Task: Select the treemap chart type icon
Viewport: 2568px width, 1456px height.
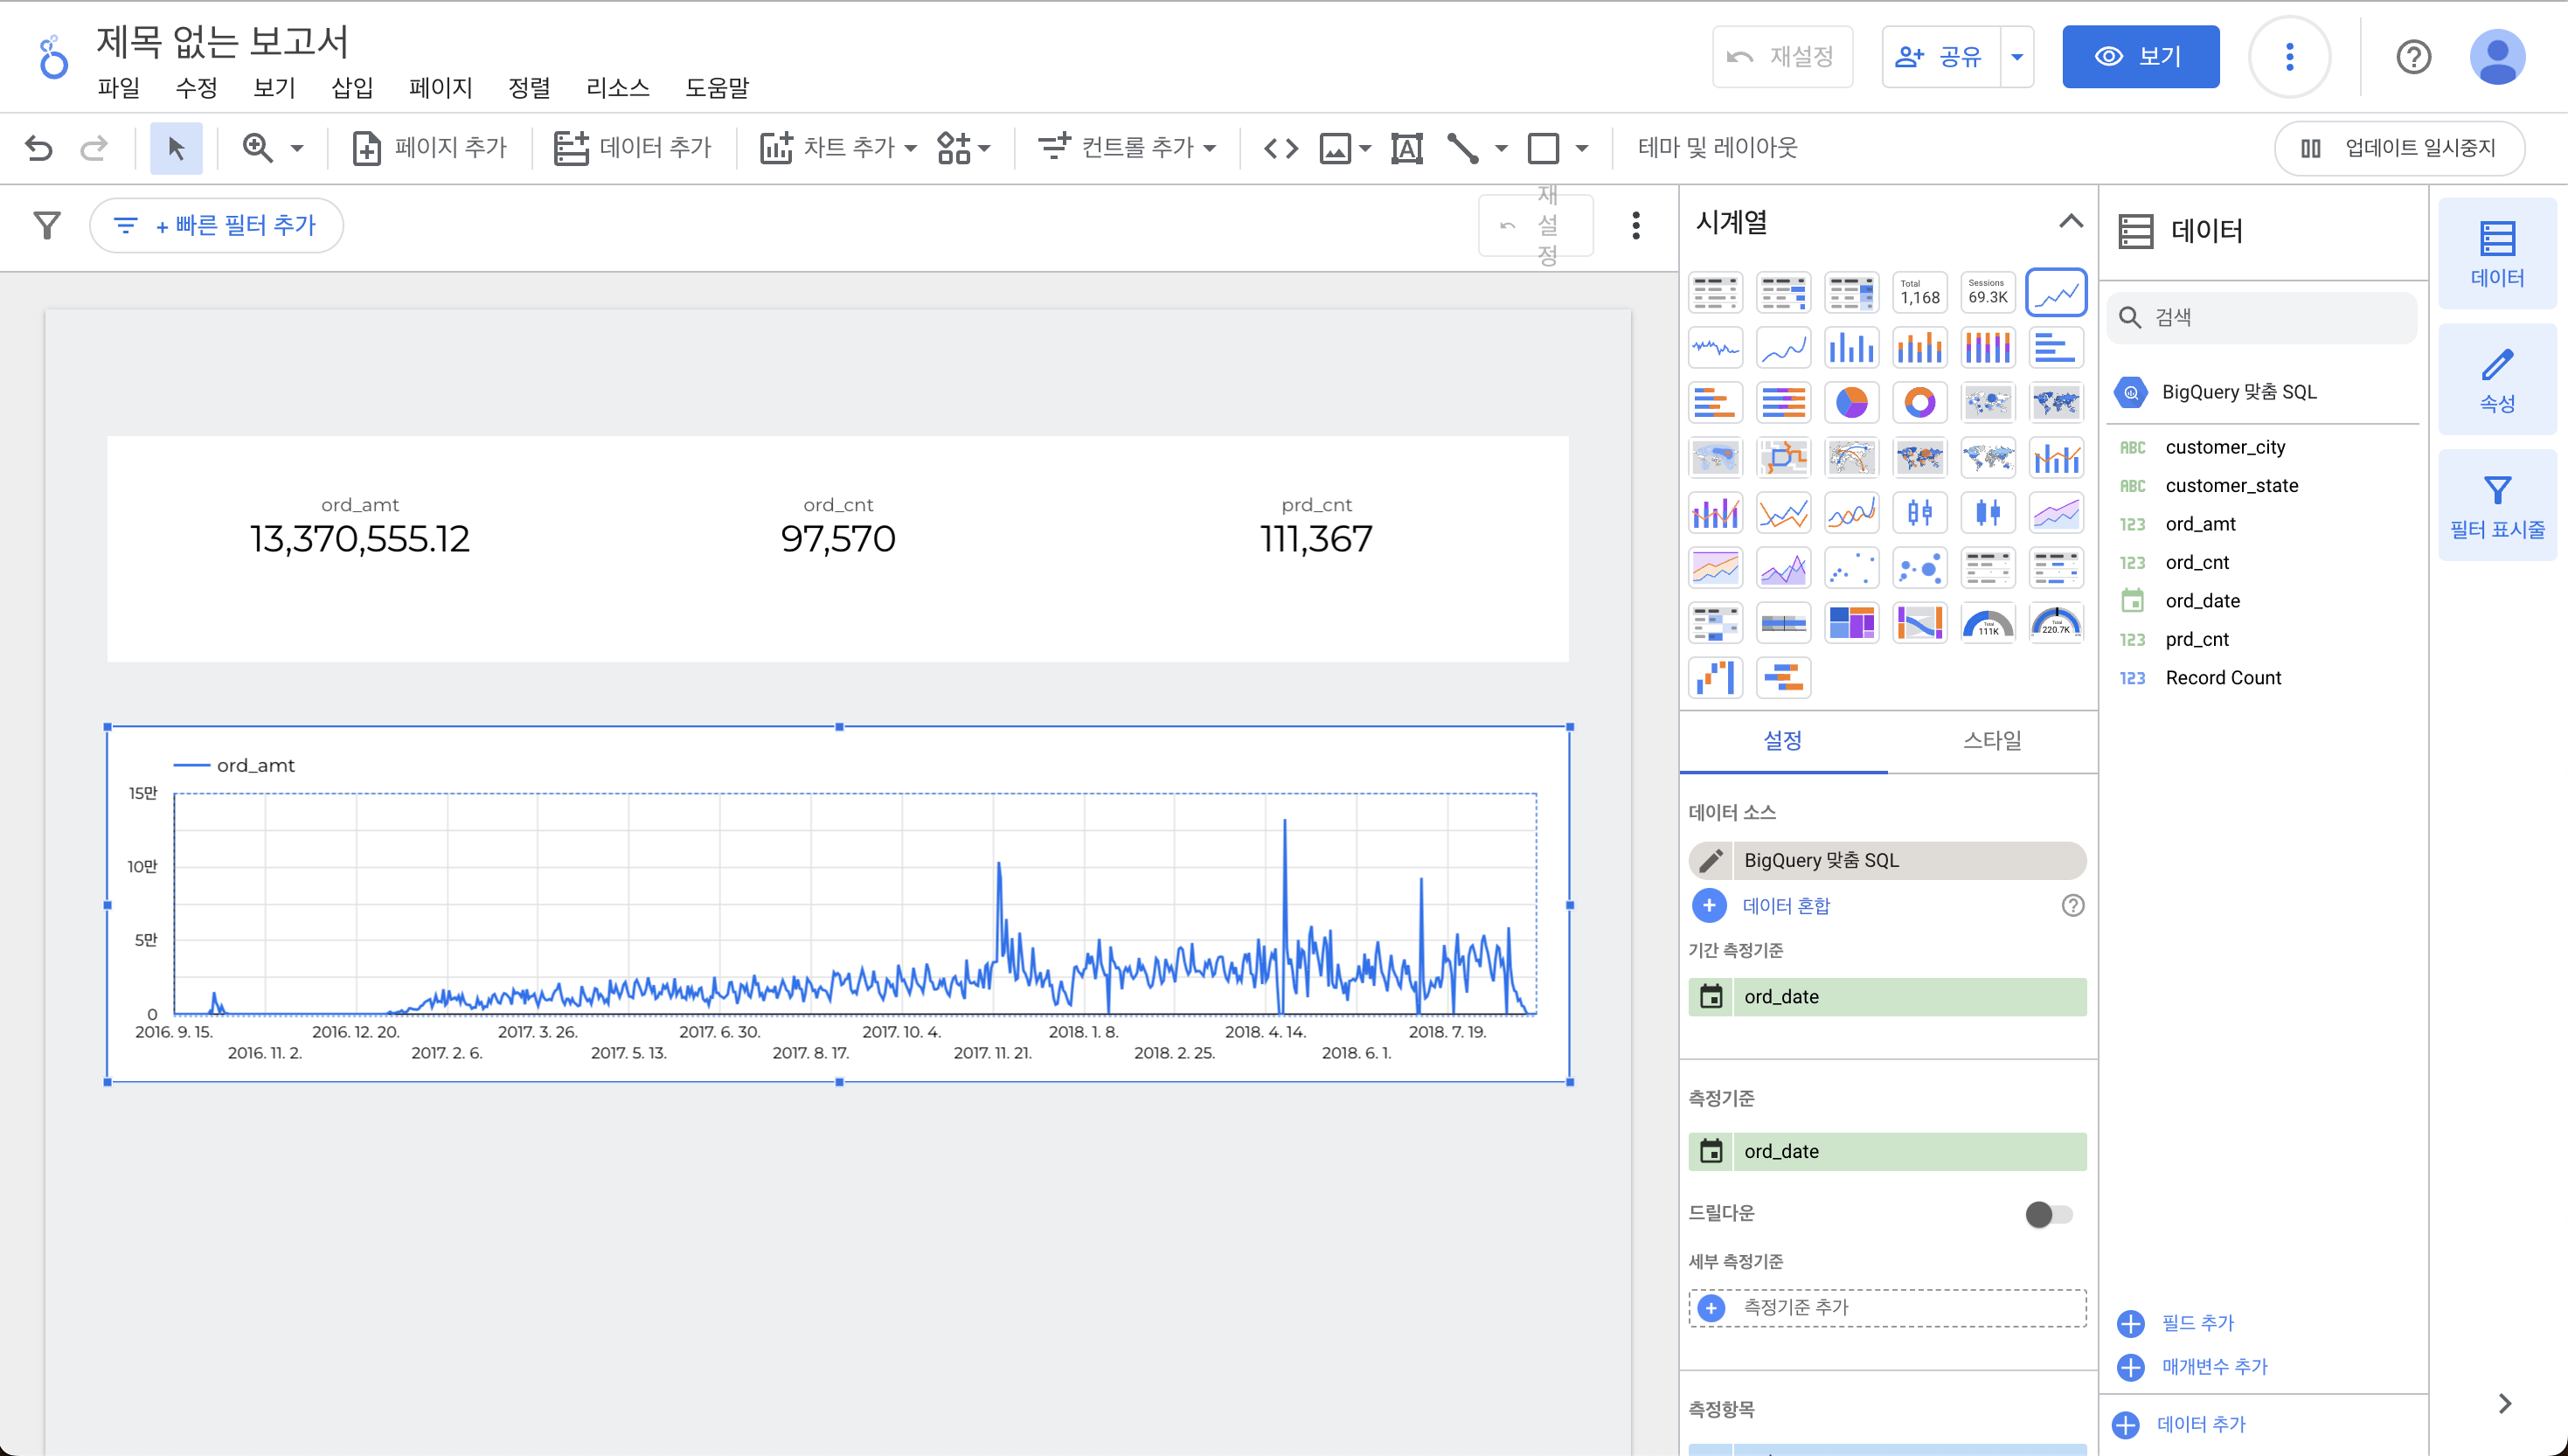Action: [1851, 623]
